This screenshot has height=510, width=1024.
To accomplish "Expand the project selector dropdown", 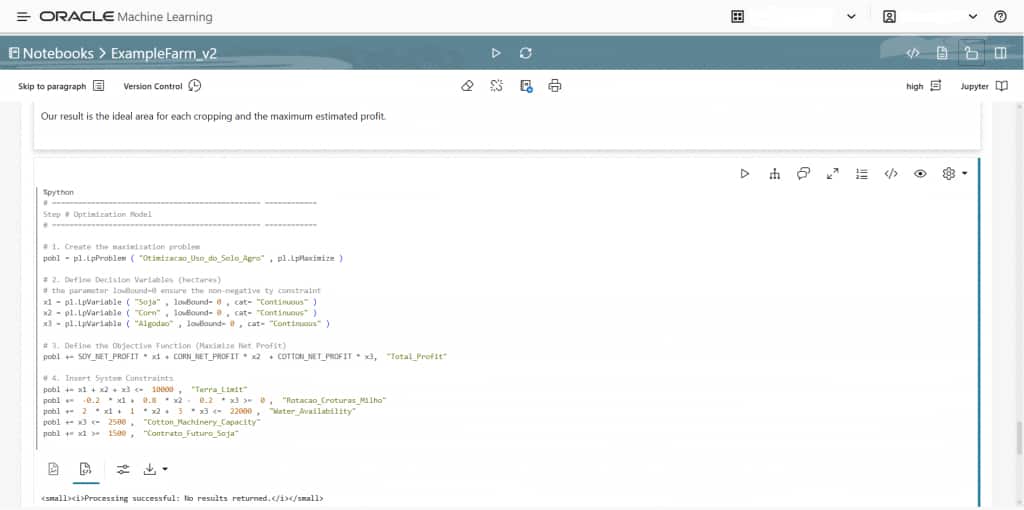I will point(851,17).
